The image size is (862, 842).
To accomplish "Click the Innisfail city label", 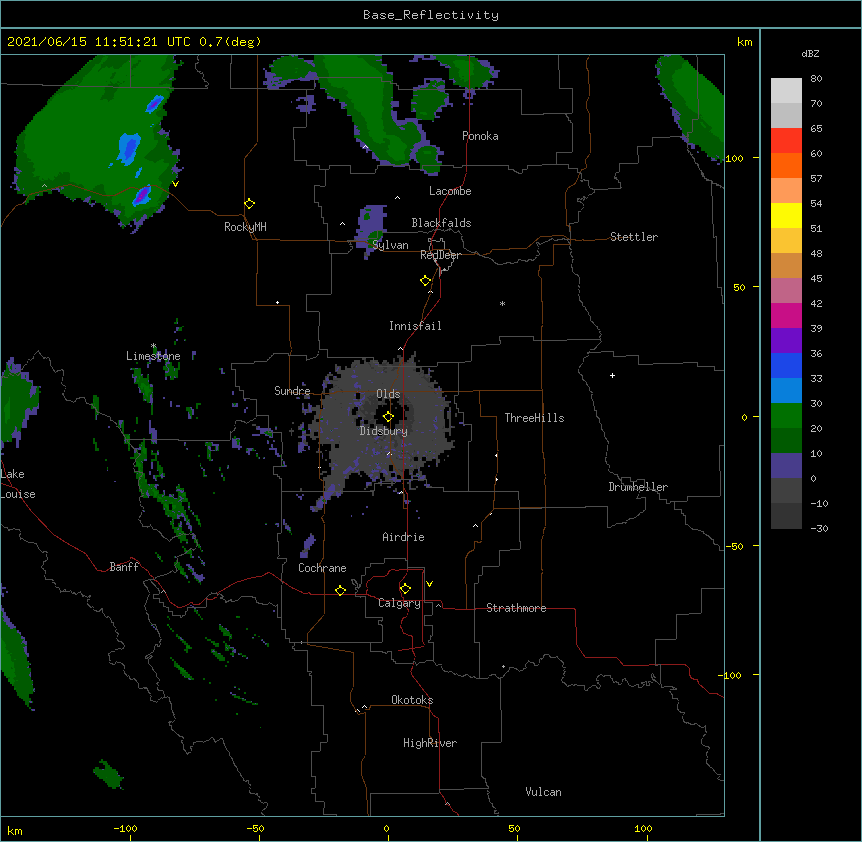I will click(x=415, y=326).
